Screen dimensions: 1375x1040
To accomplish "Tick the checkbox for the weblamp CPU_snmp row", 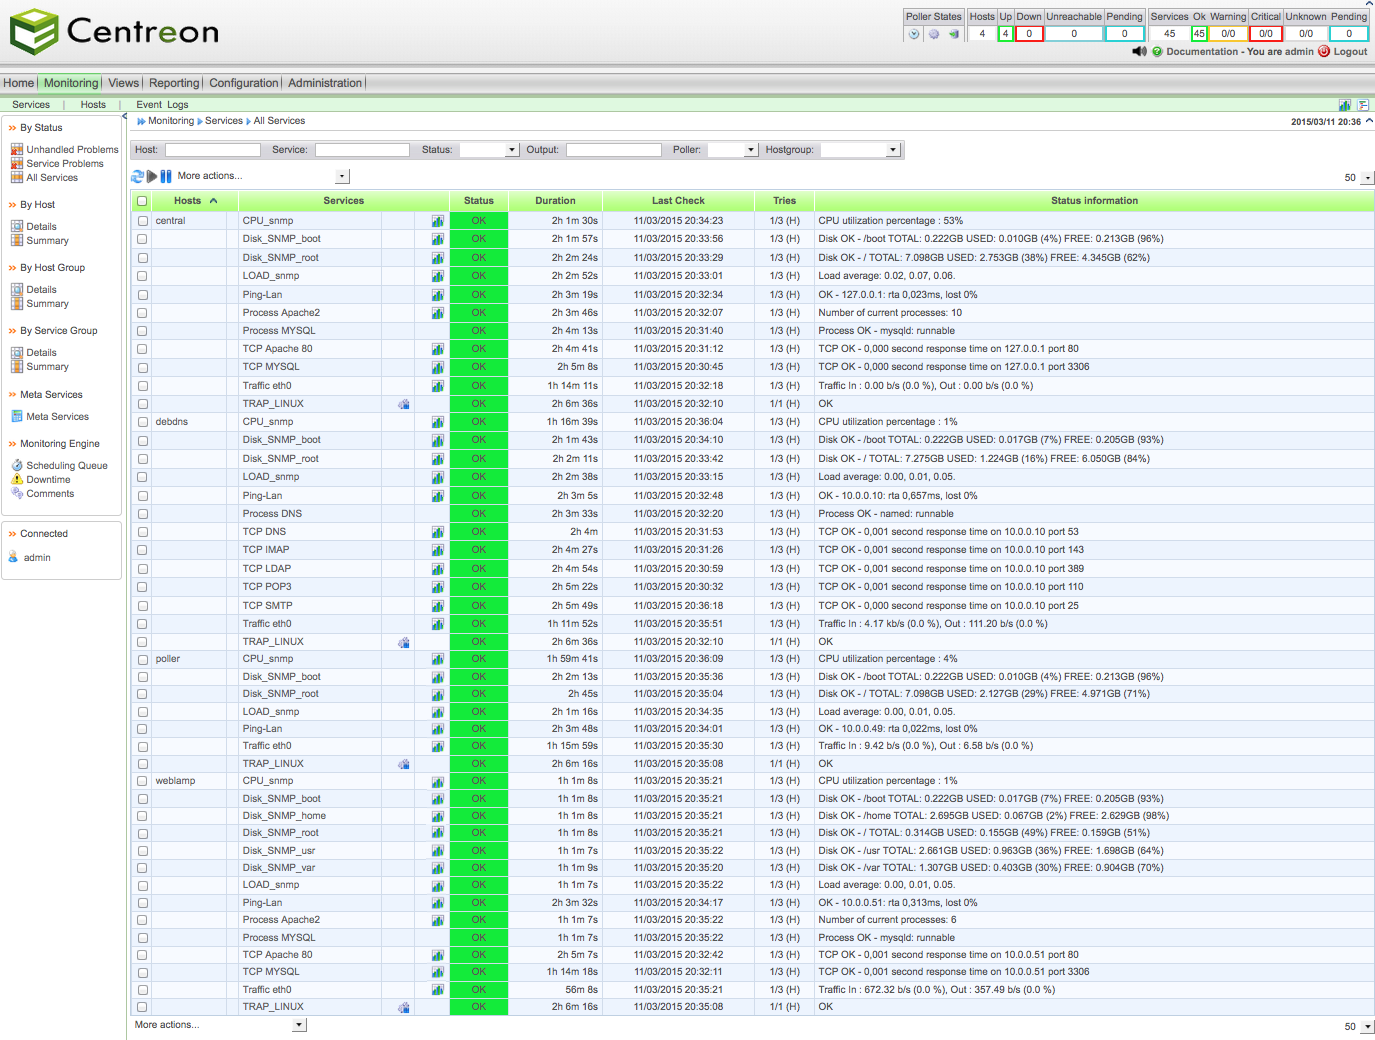I will [142, 781].
